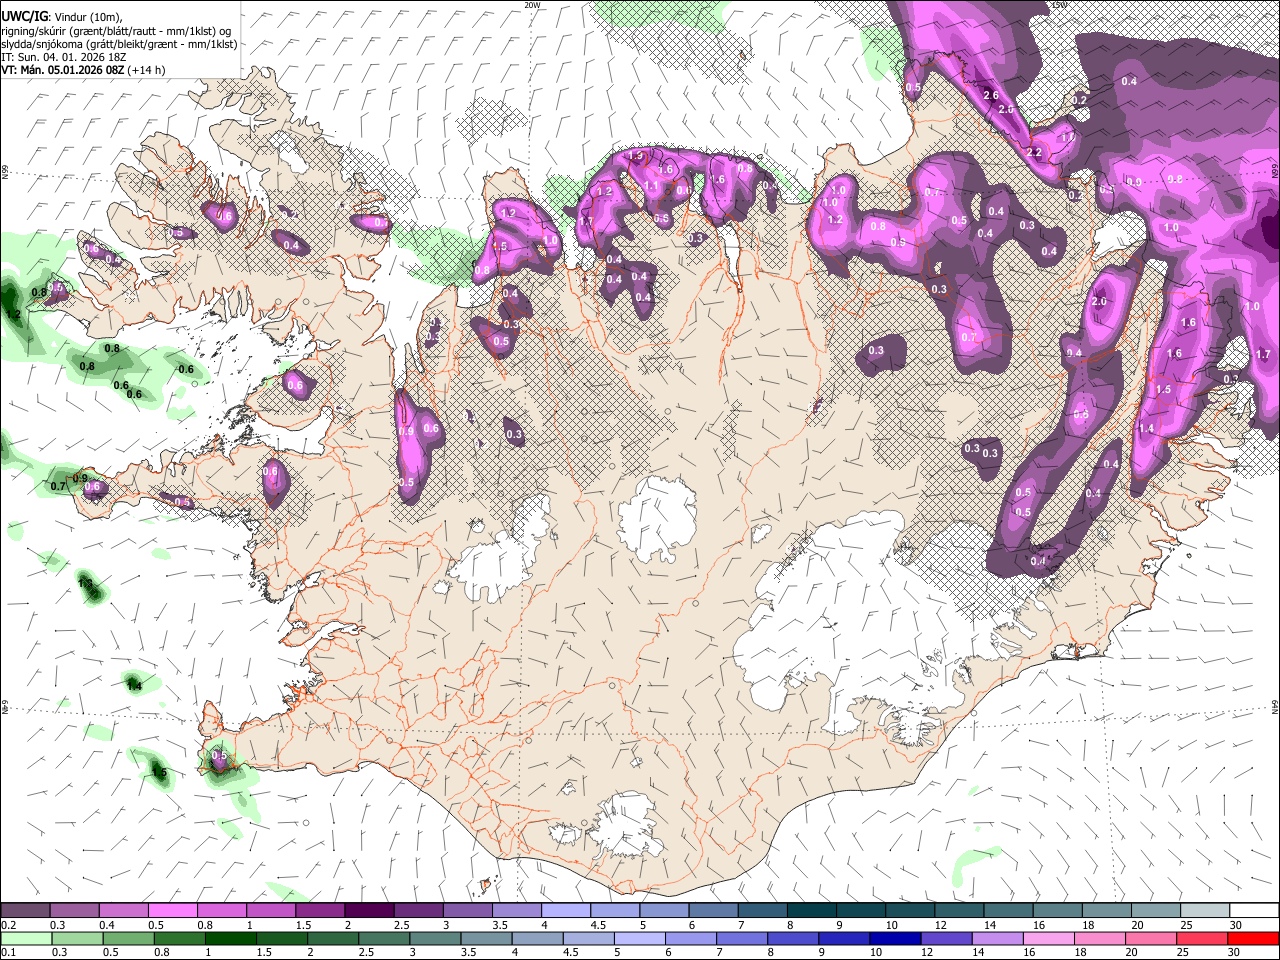1280x960 pixels.
Task: Pick the royal blue 8 swatch in lower legend
Action: 793,938
